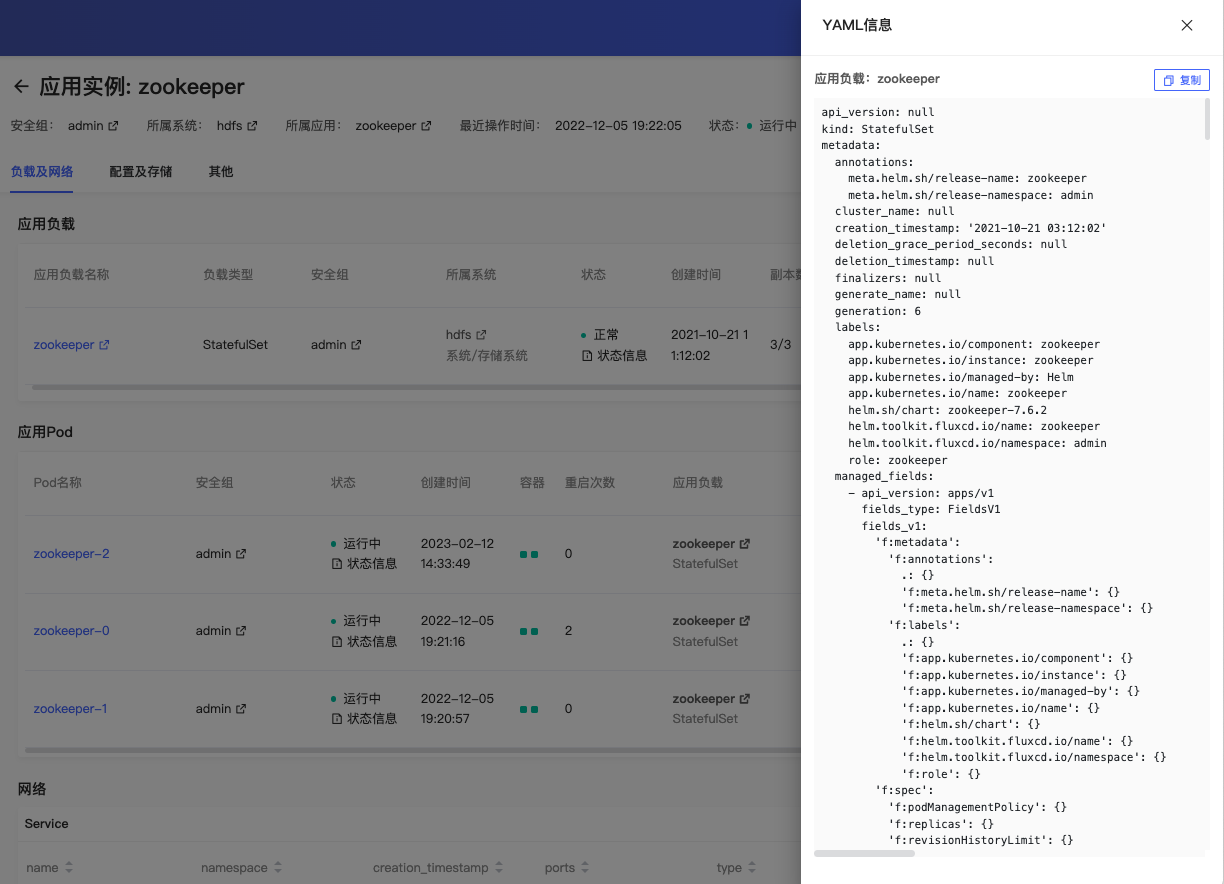Click 'creation_timestamp' YAML line
The image size is (1224, 884).
tap(971, 228)
